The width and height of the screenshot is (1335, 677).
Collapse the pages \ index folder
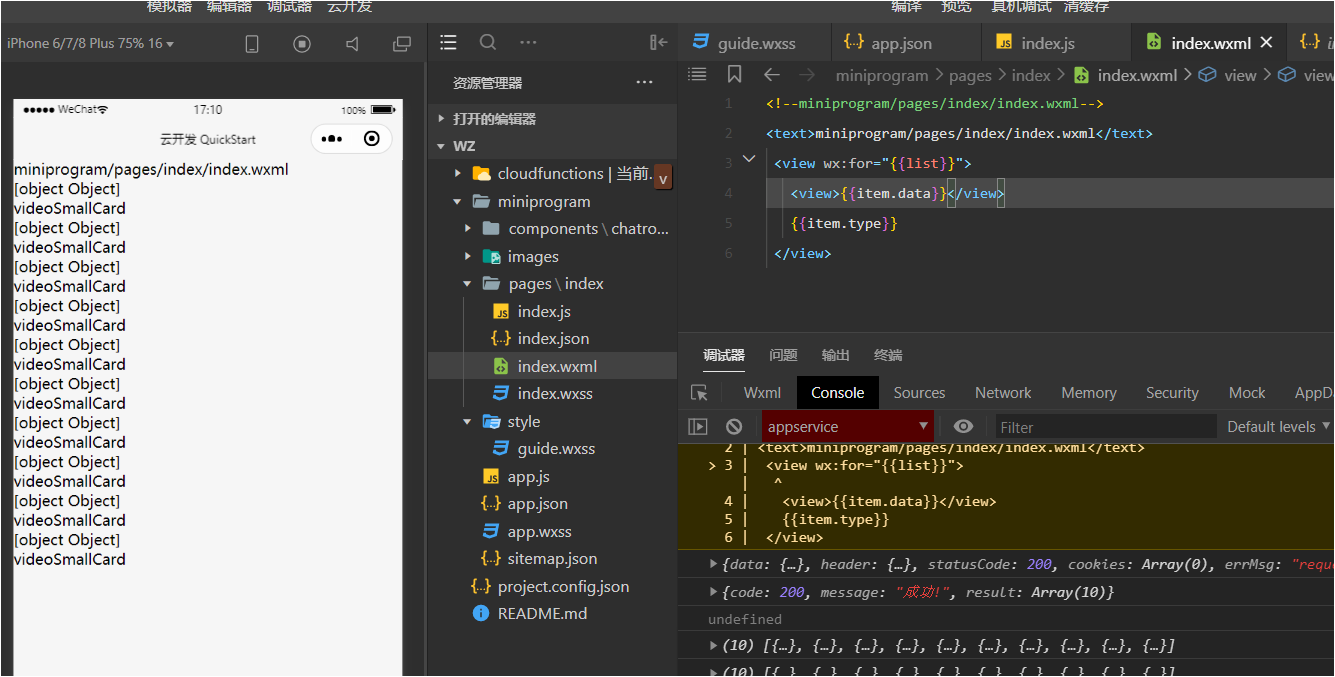coord(467,284)
